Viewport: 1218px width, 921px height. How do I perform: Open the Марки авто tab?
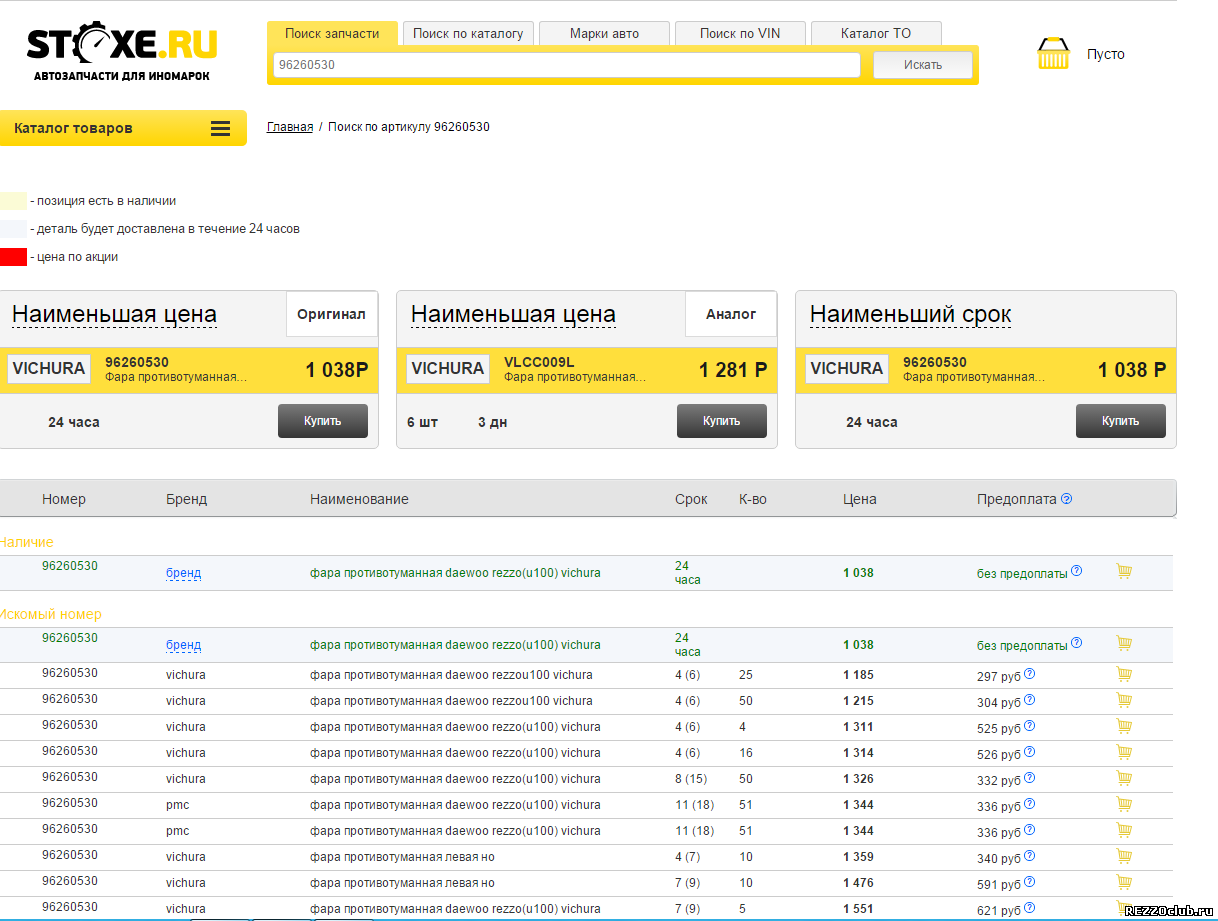604,33
